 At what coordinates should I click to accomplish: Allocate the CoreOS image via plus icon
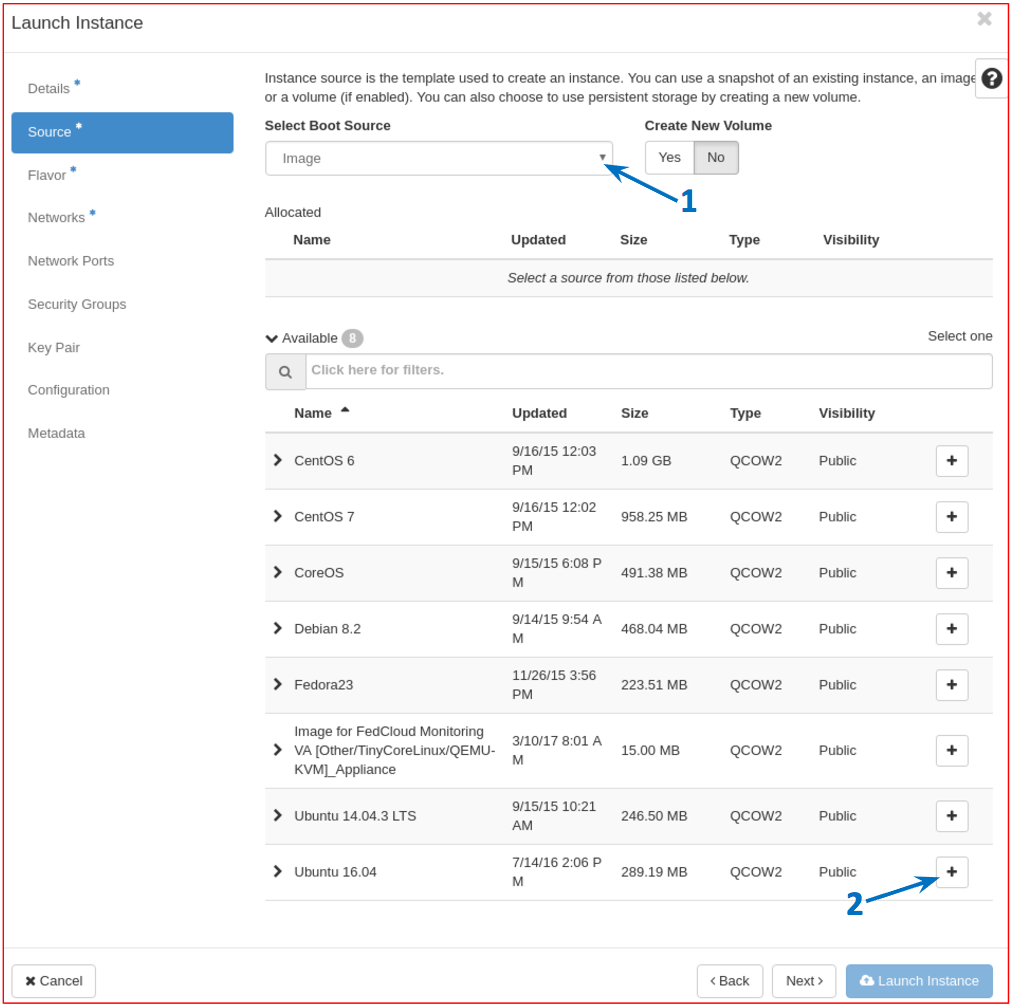[951, 573]
